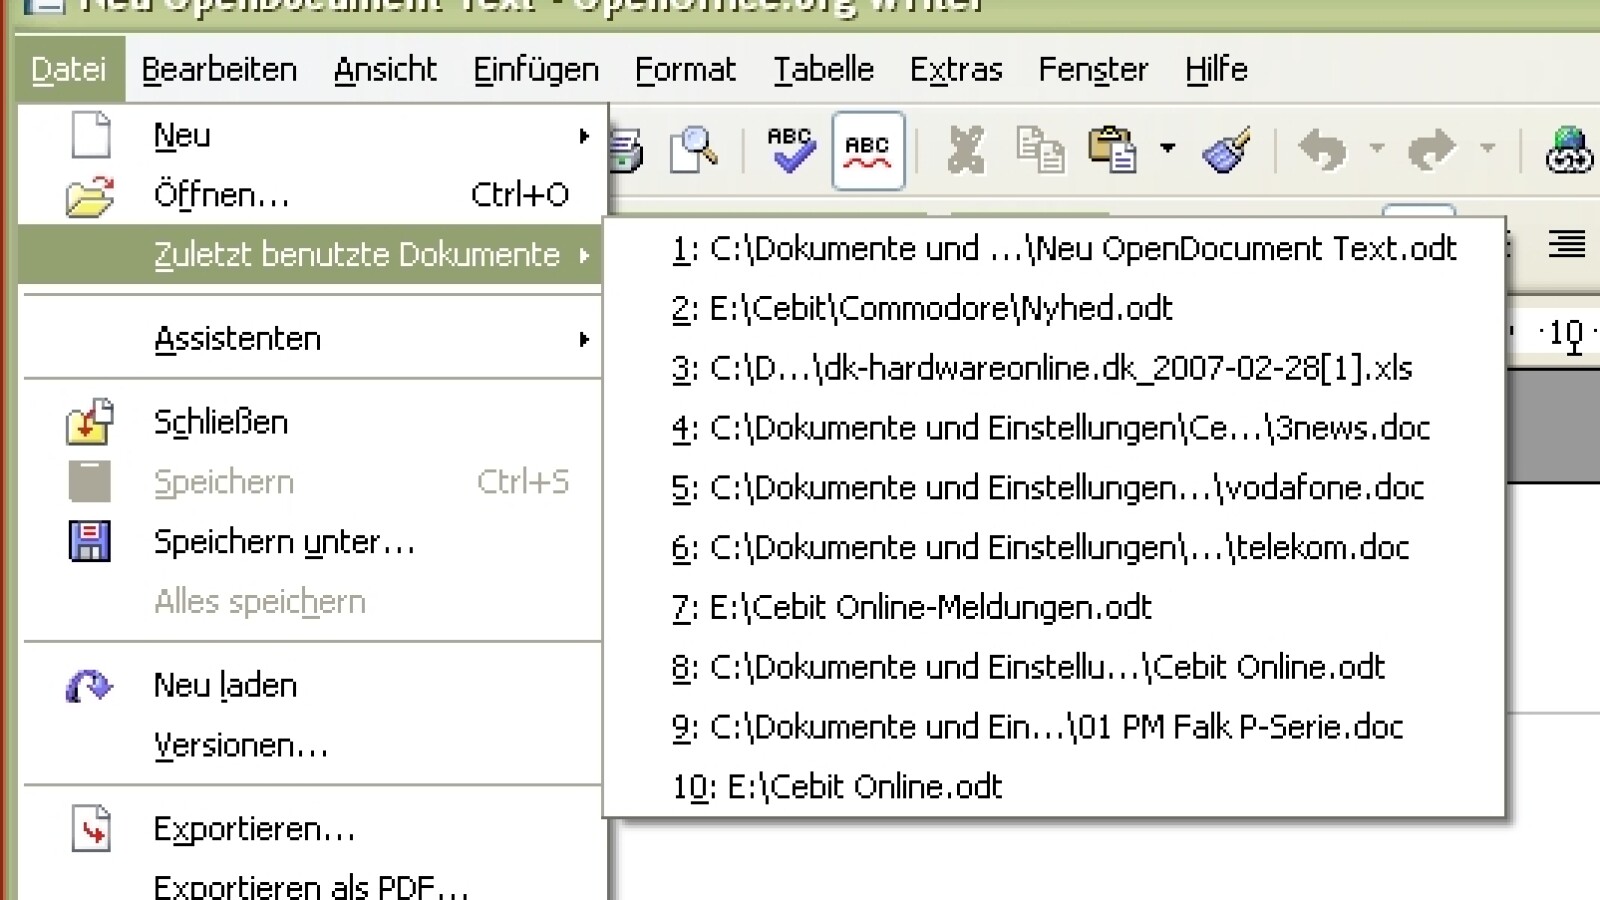Viewport: 1600px width, 900px height.
Task: Open the Bearbeiten menu
Action: [219, 69]
